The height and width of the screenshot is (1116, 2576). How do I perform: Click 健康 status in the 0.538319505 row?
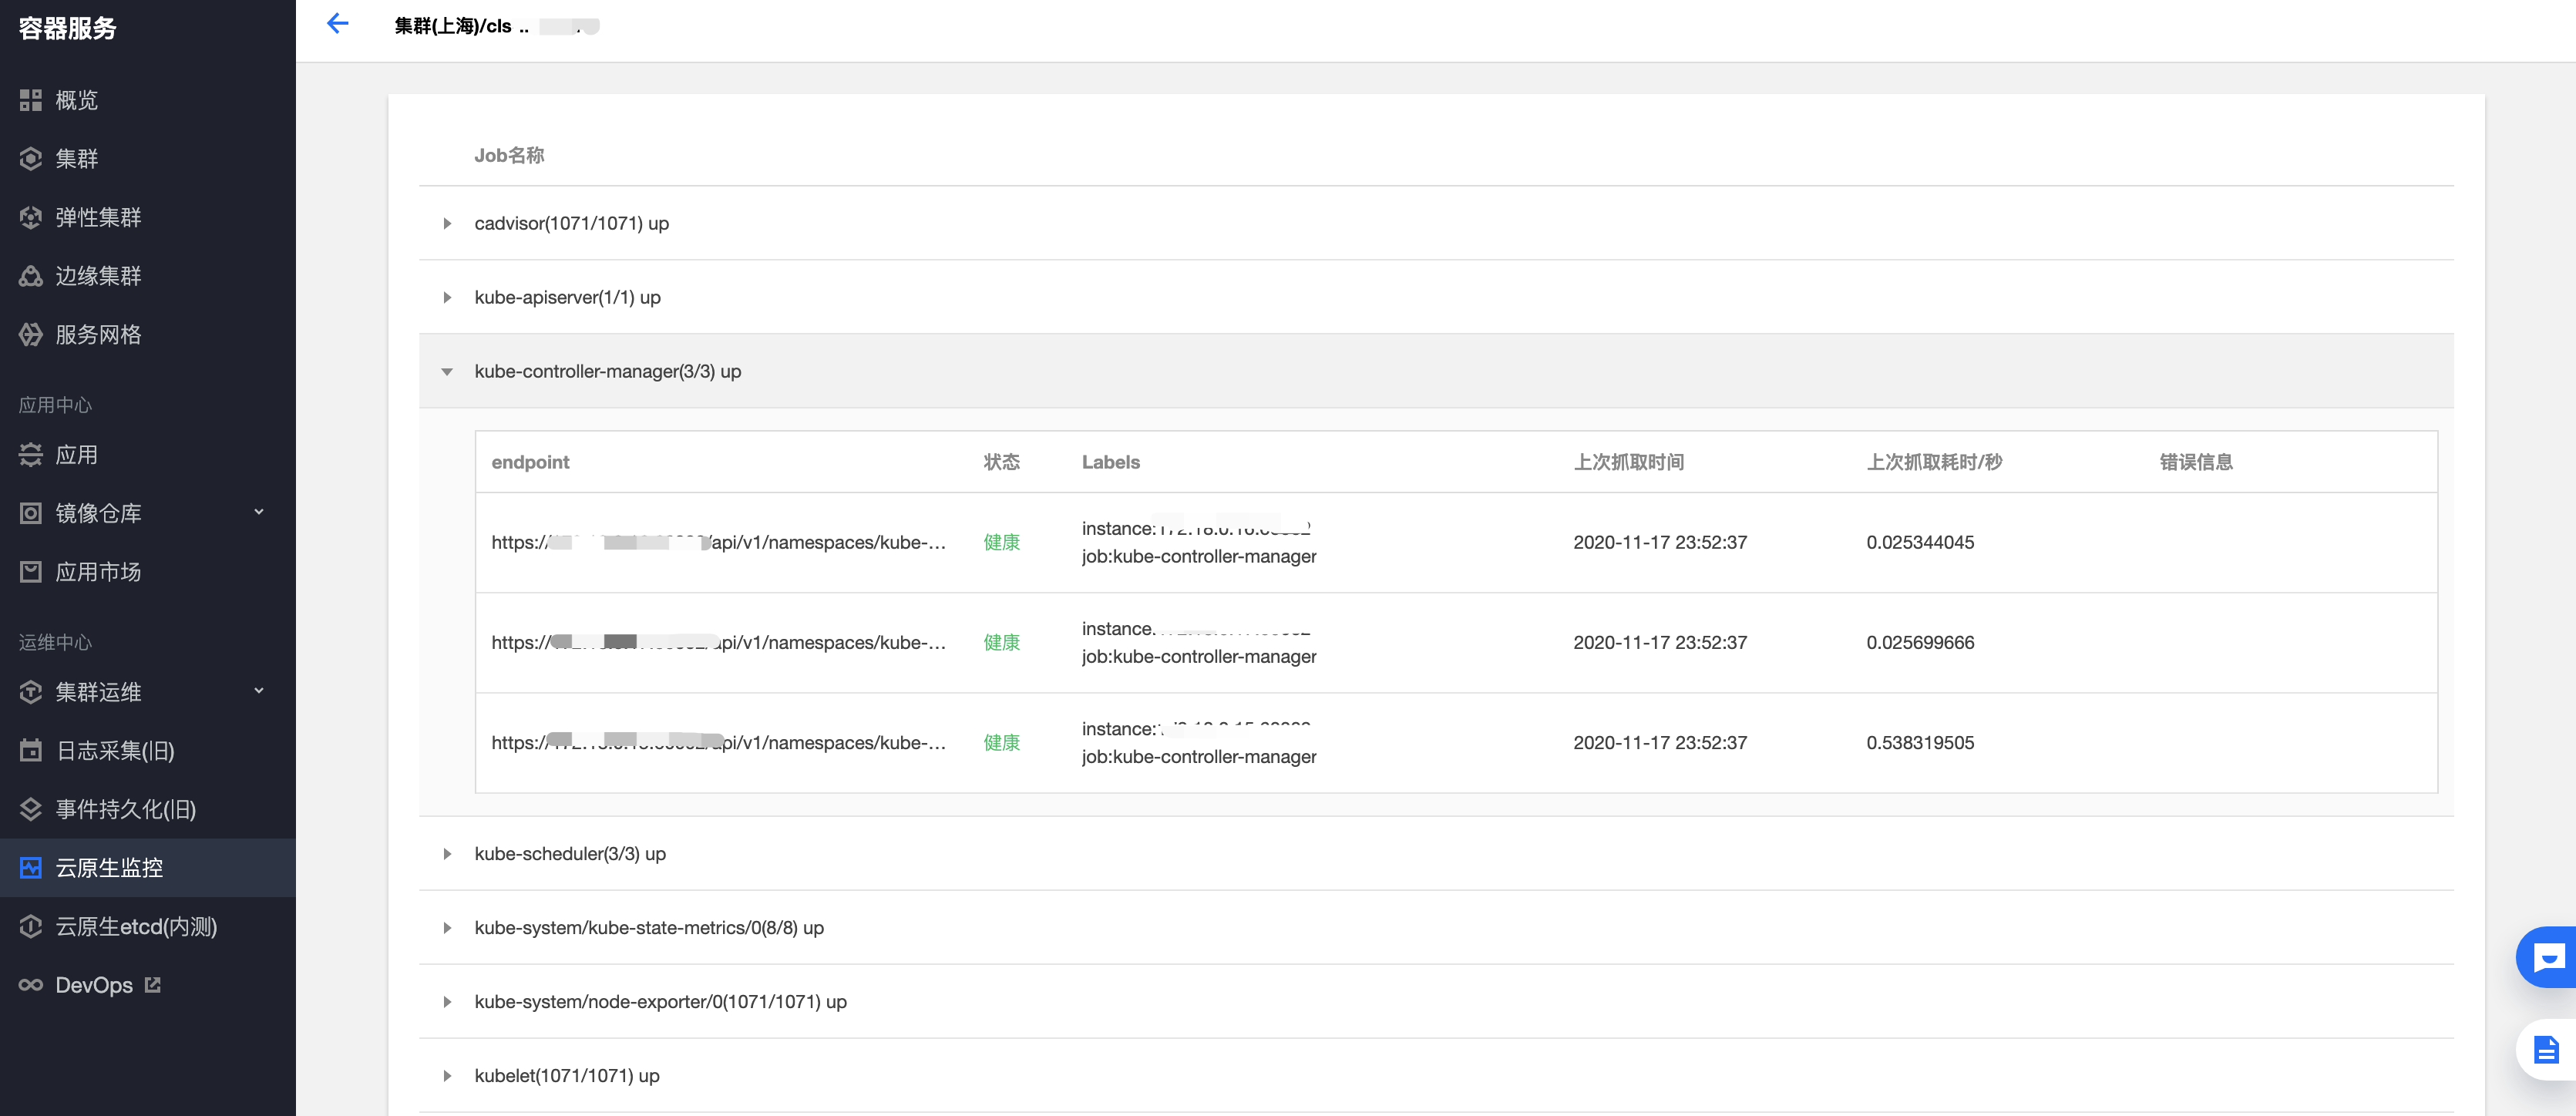click(x=1001, y=743)
